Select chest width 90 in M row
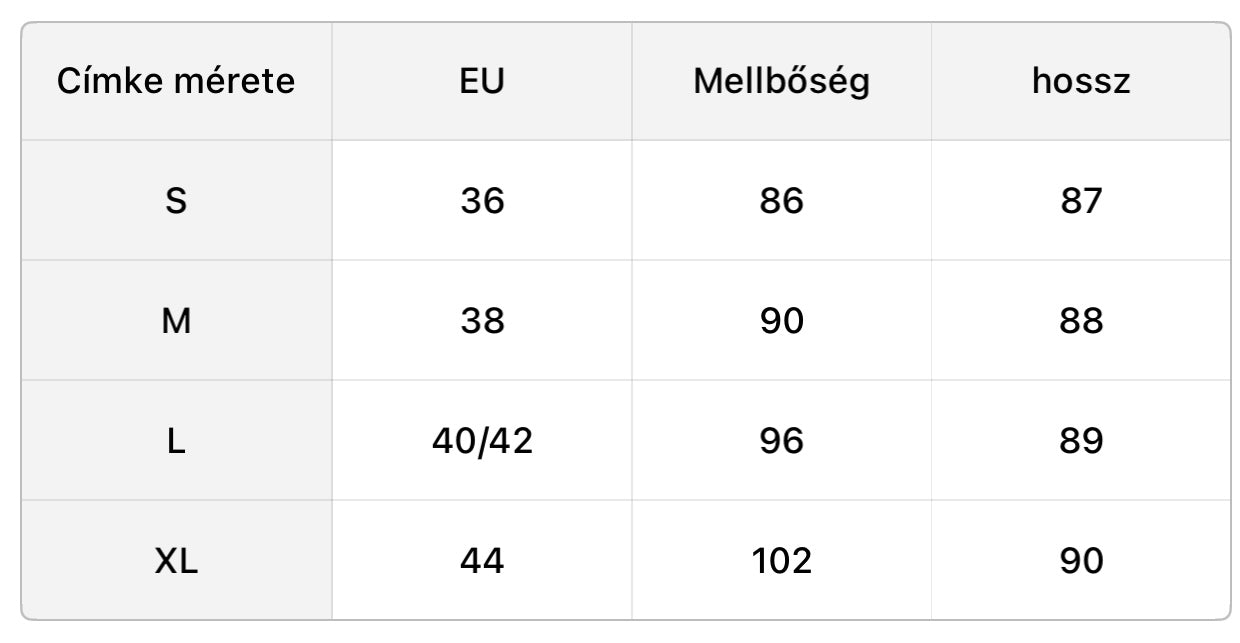This screenshot has width=1240, height=643. (x=781, y=321)
